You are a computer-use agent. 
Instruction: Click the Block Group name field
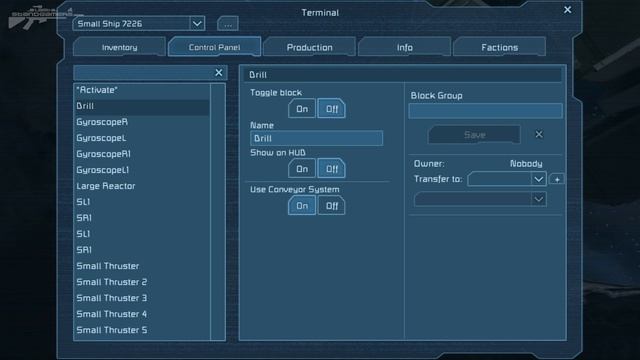(x=485, y=111)
